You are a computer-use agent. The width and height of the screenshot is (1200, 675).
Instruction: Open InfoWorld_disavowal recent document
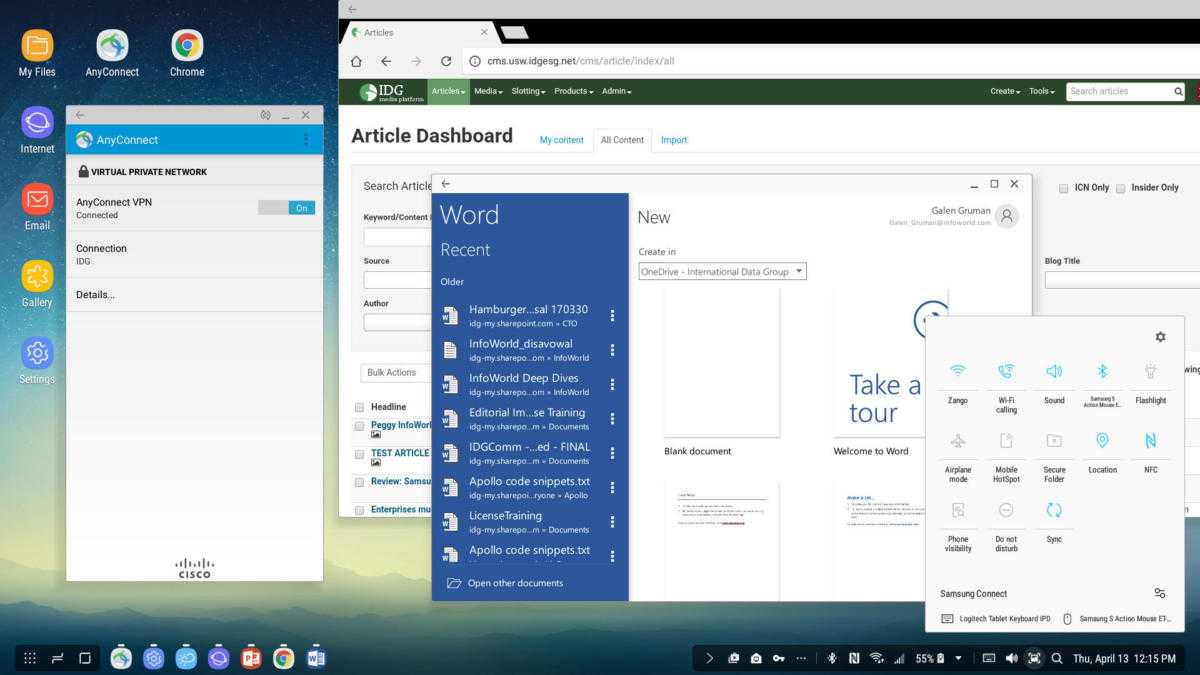520,350
